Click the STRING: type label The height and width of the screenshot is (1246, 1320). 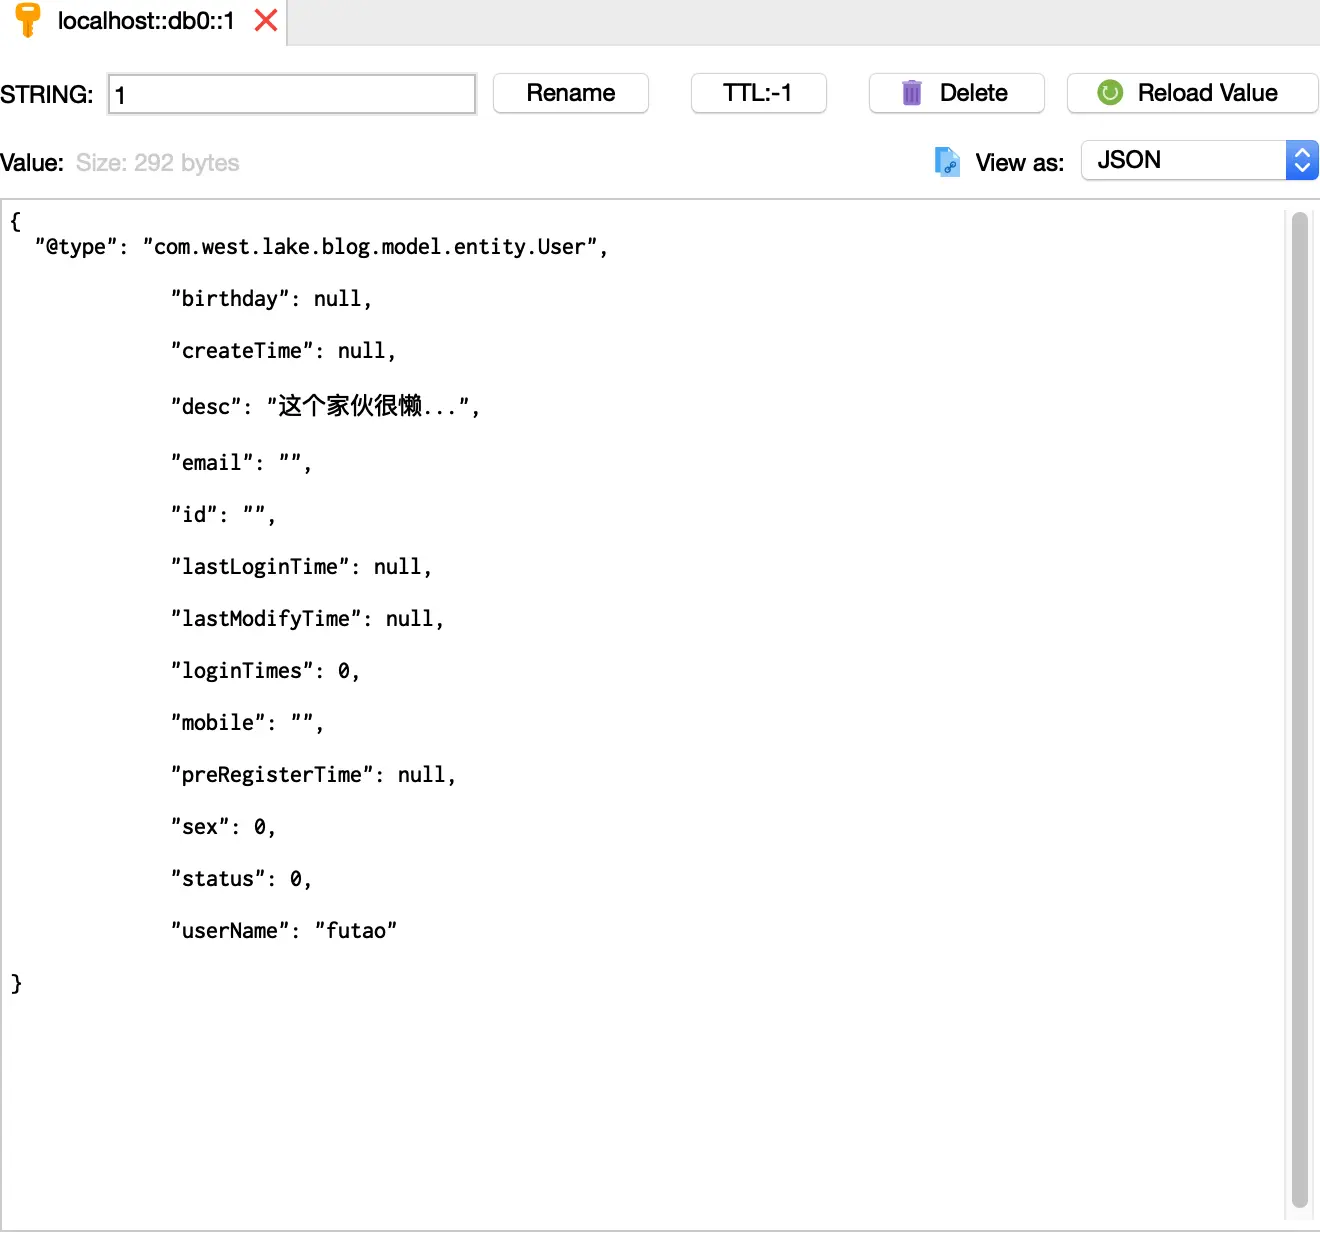point(47,95)
